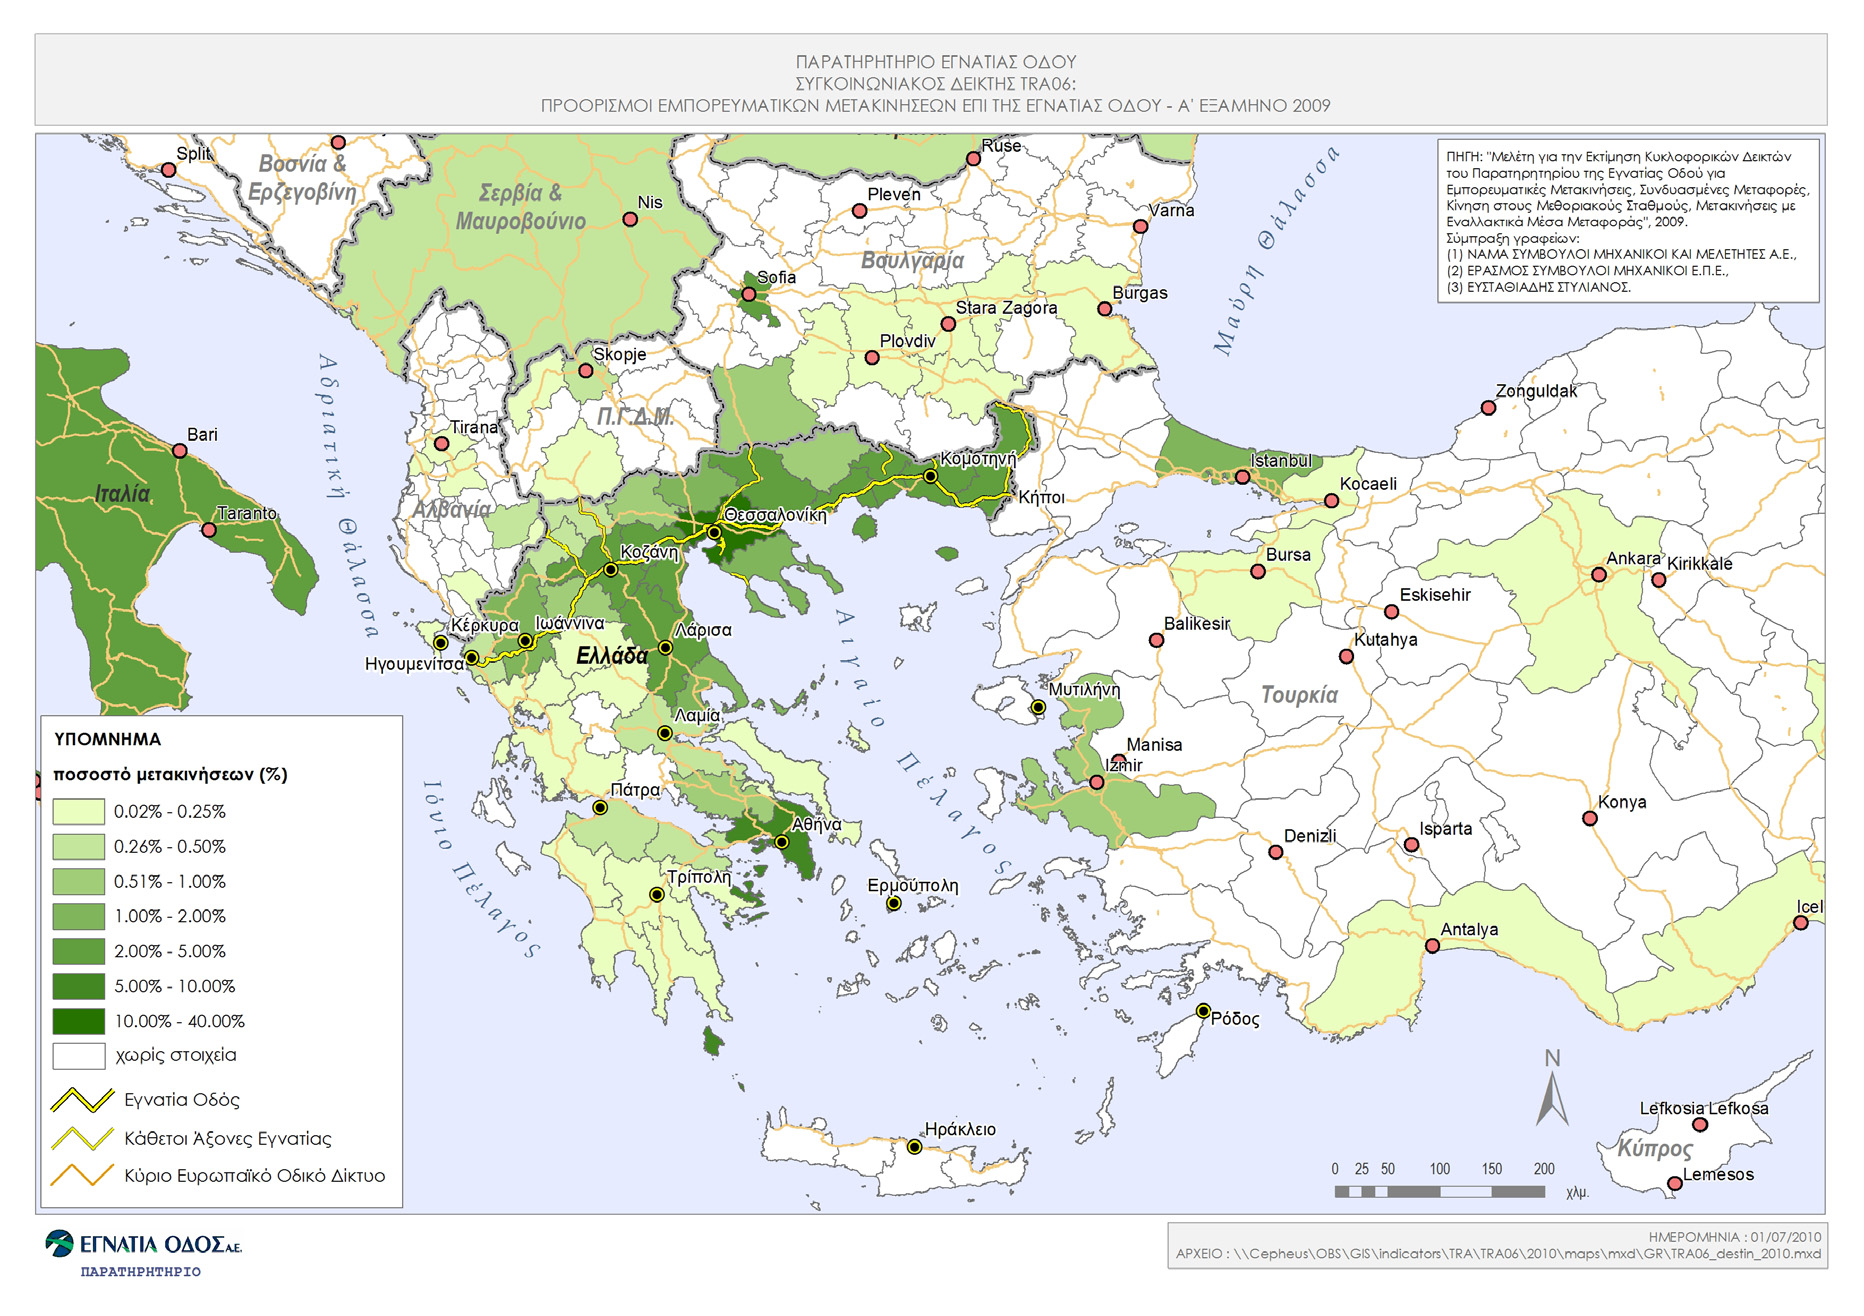Click the Taranto city marker
1864x1316 pixels.
pos(209,530)
